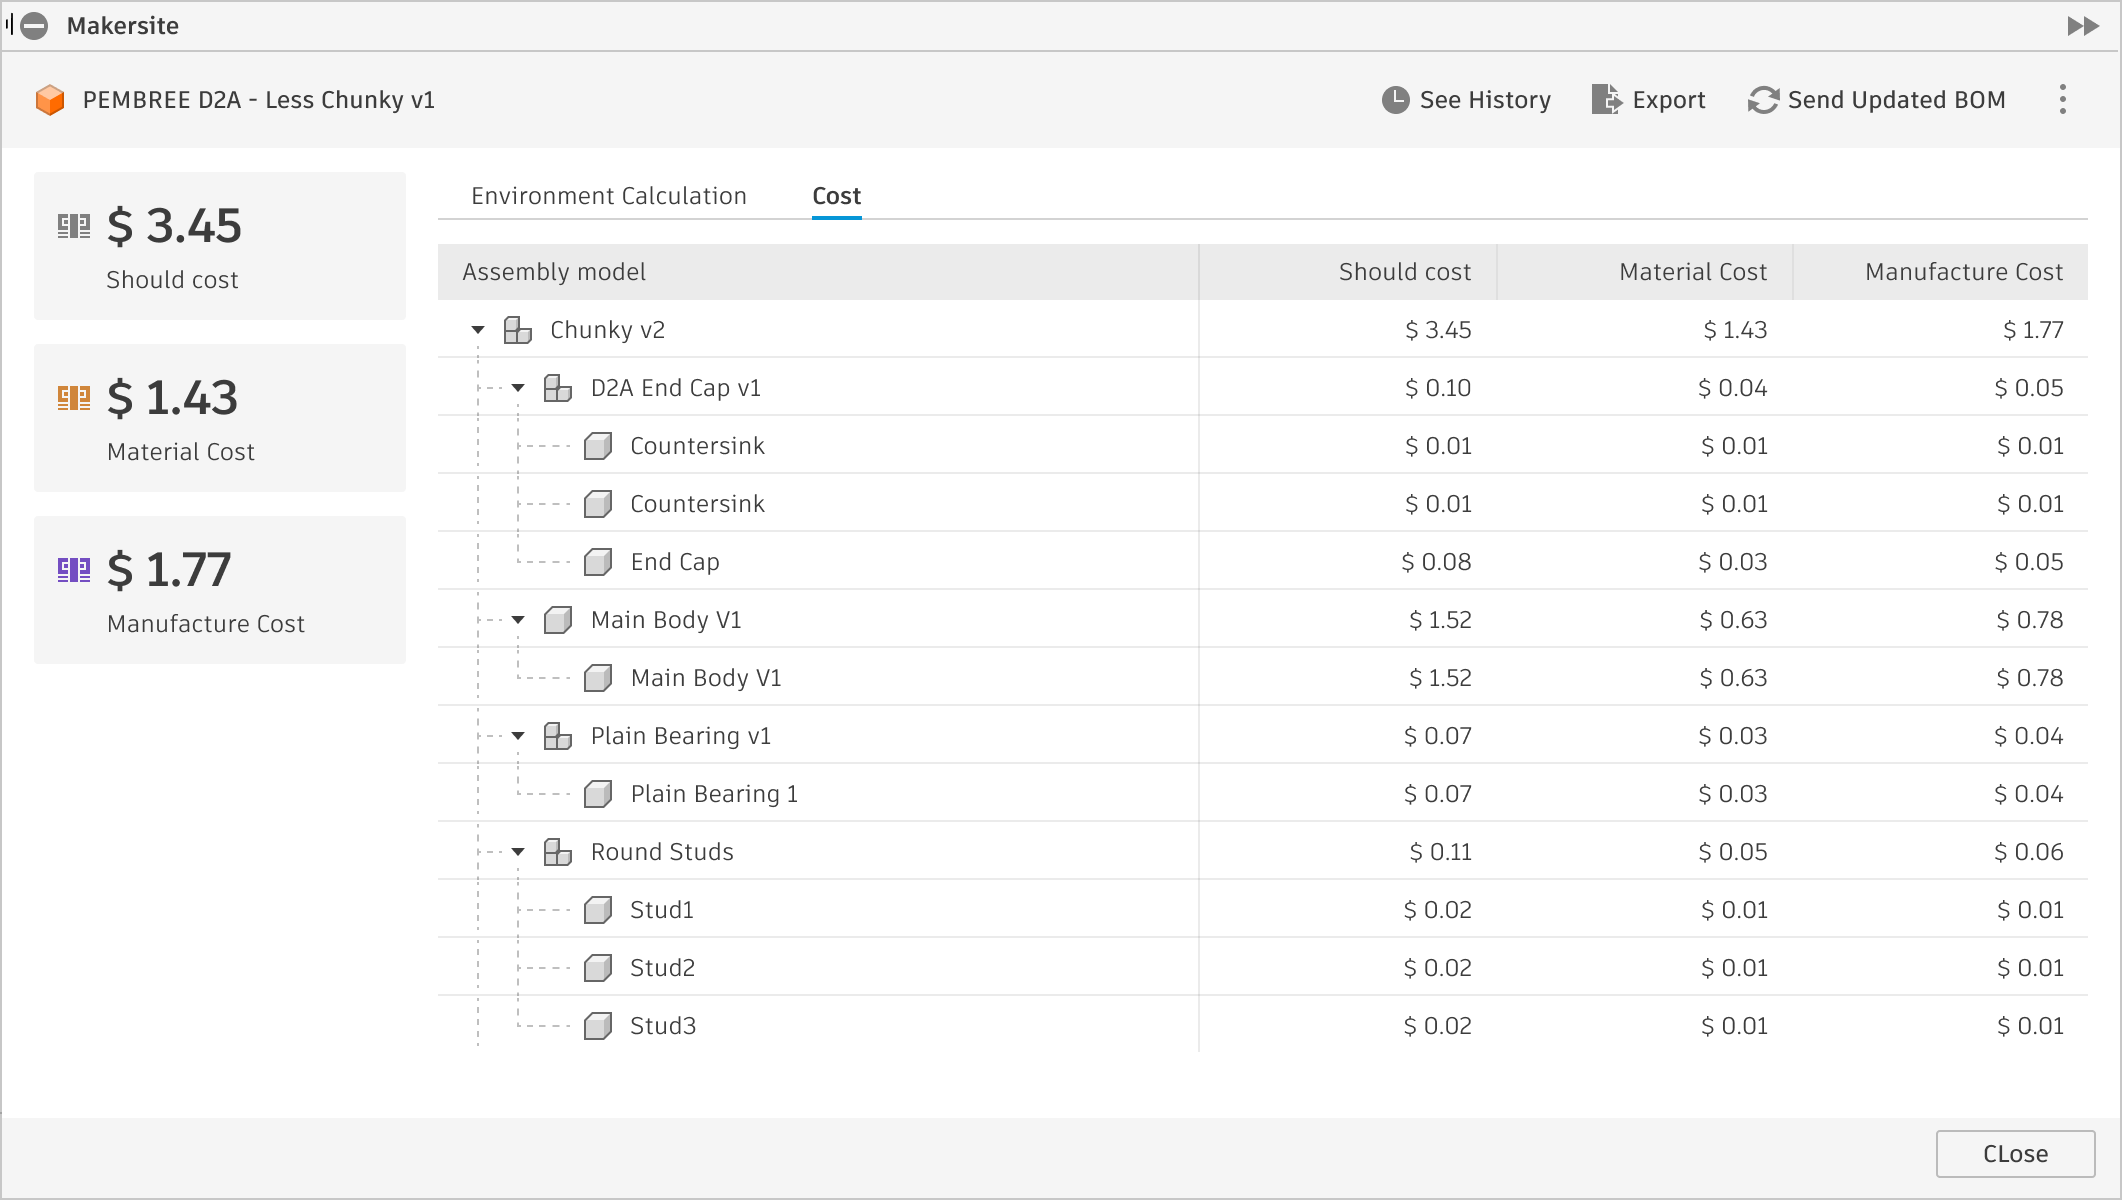Click the Export button label
The width and height of the screenshot is (2122, 1200).
pyautogui.click(x=1669, y=100)
